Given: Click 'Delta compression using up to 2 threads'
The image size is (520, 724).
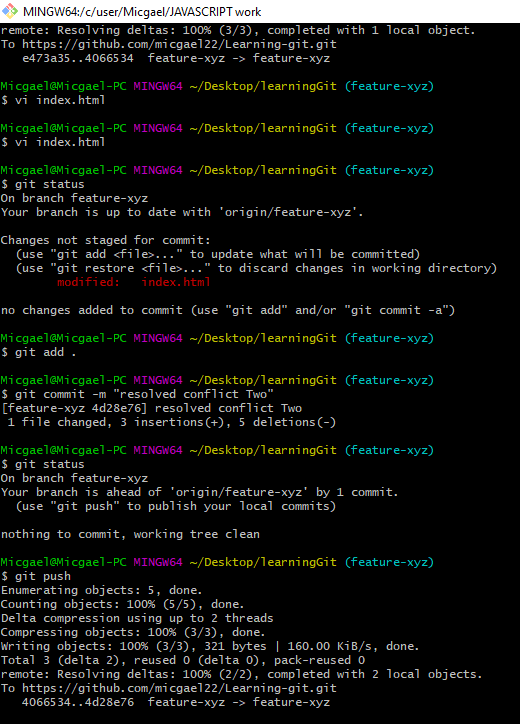Looking at the screenshot, I should pyautogui.click(x=137, y=618).
